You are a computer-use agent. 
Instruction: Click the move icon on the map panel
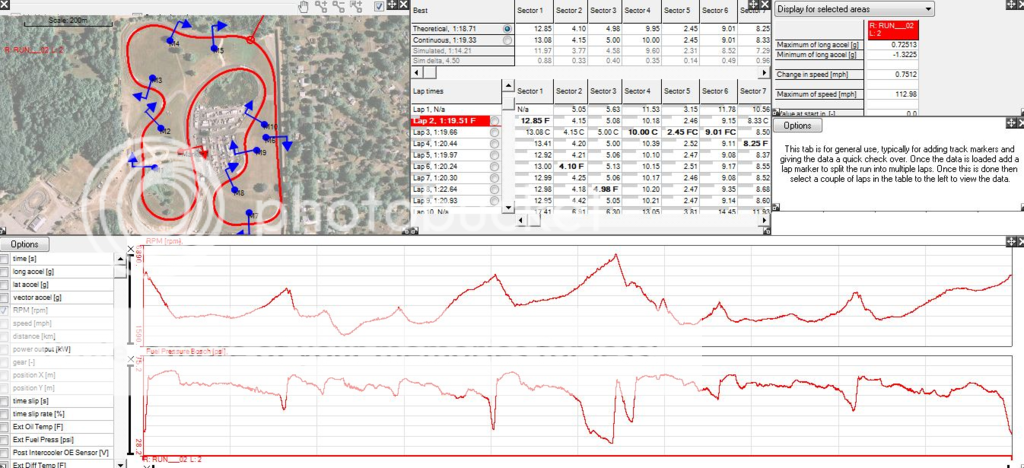point(393,6)
